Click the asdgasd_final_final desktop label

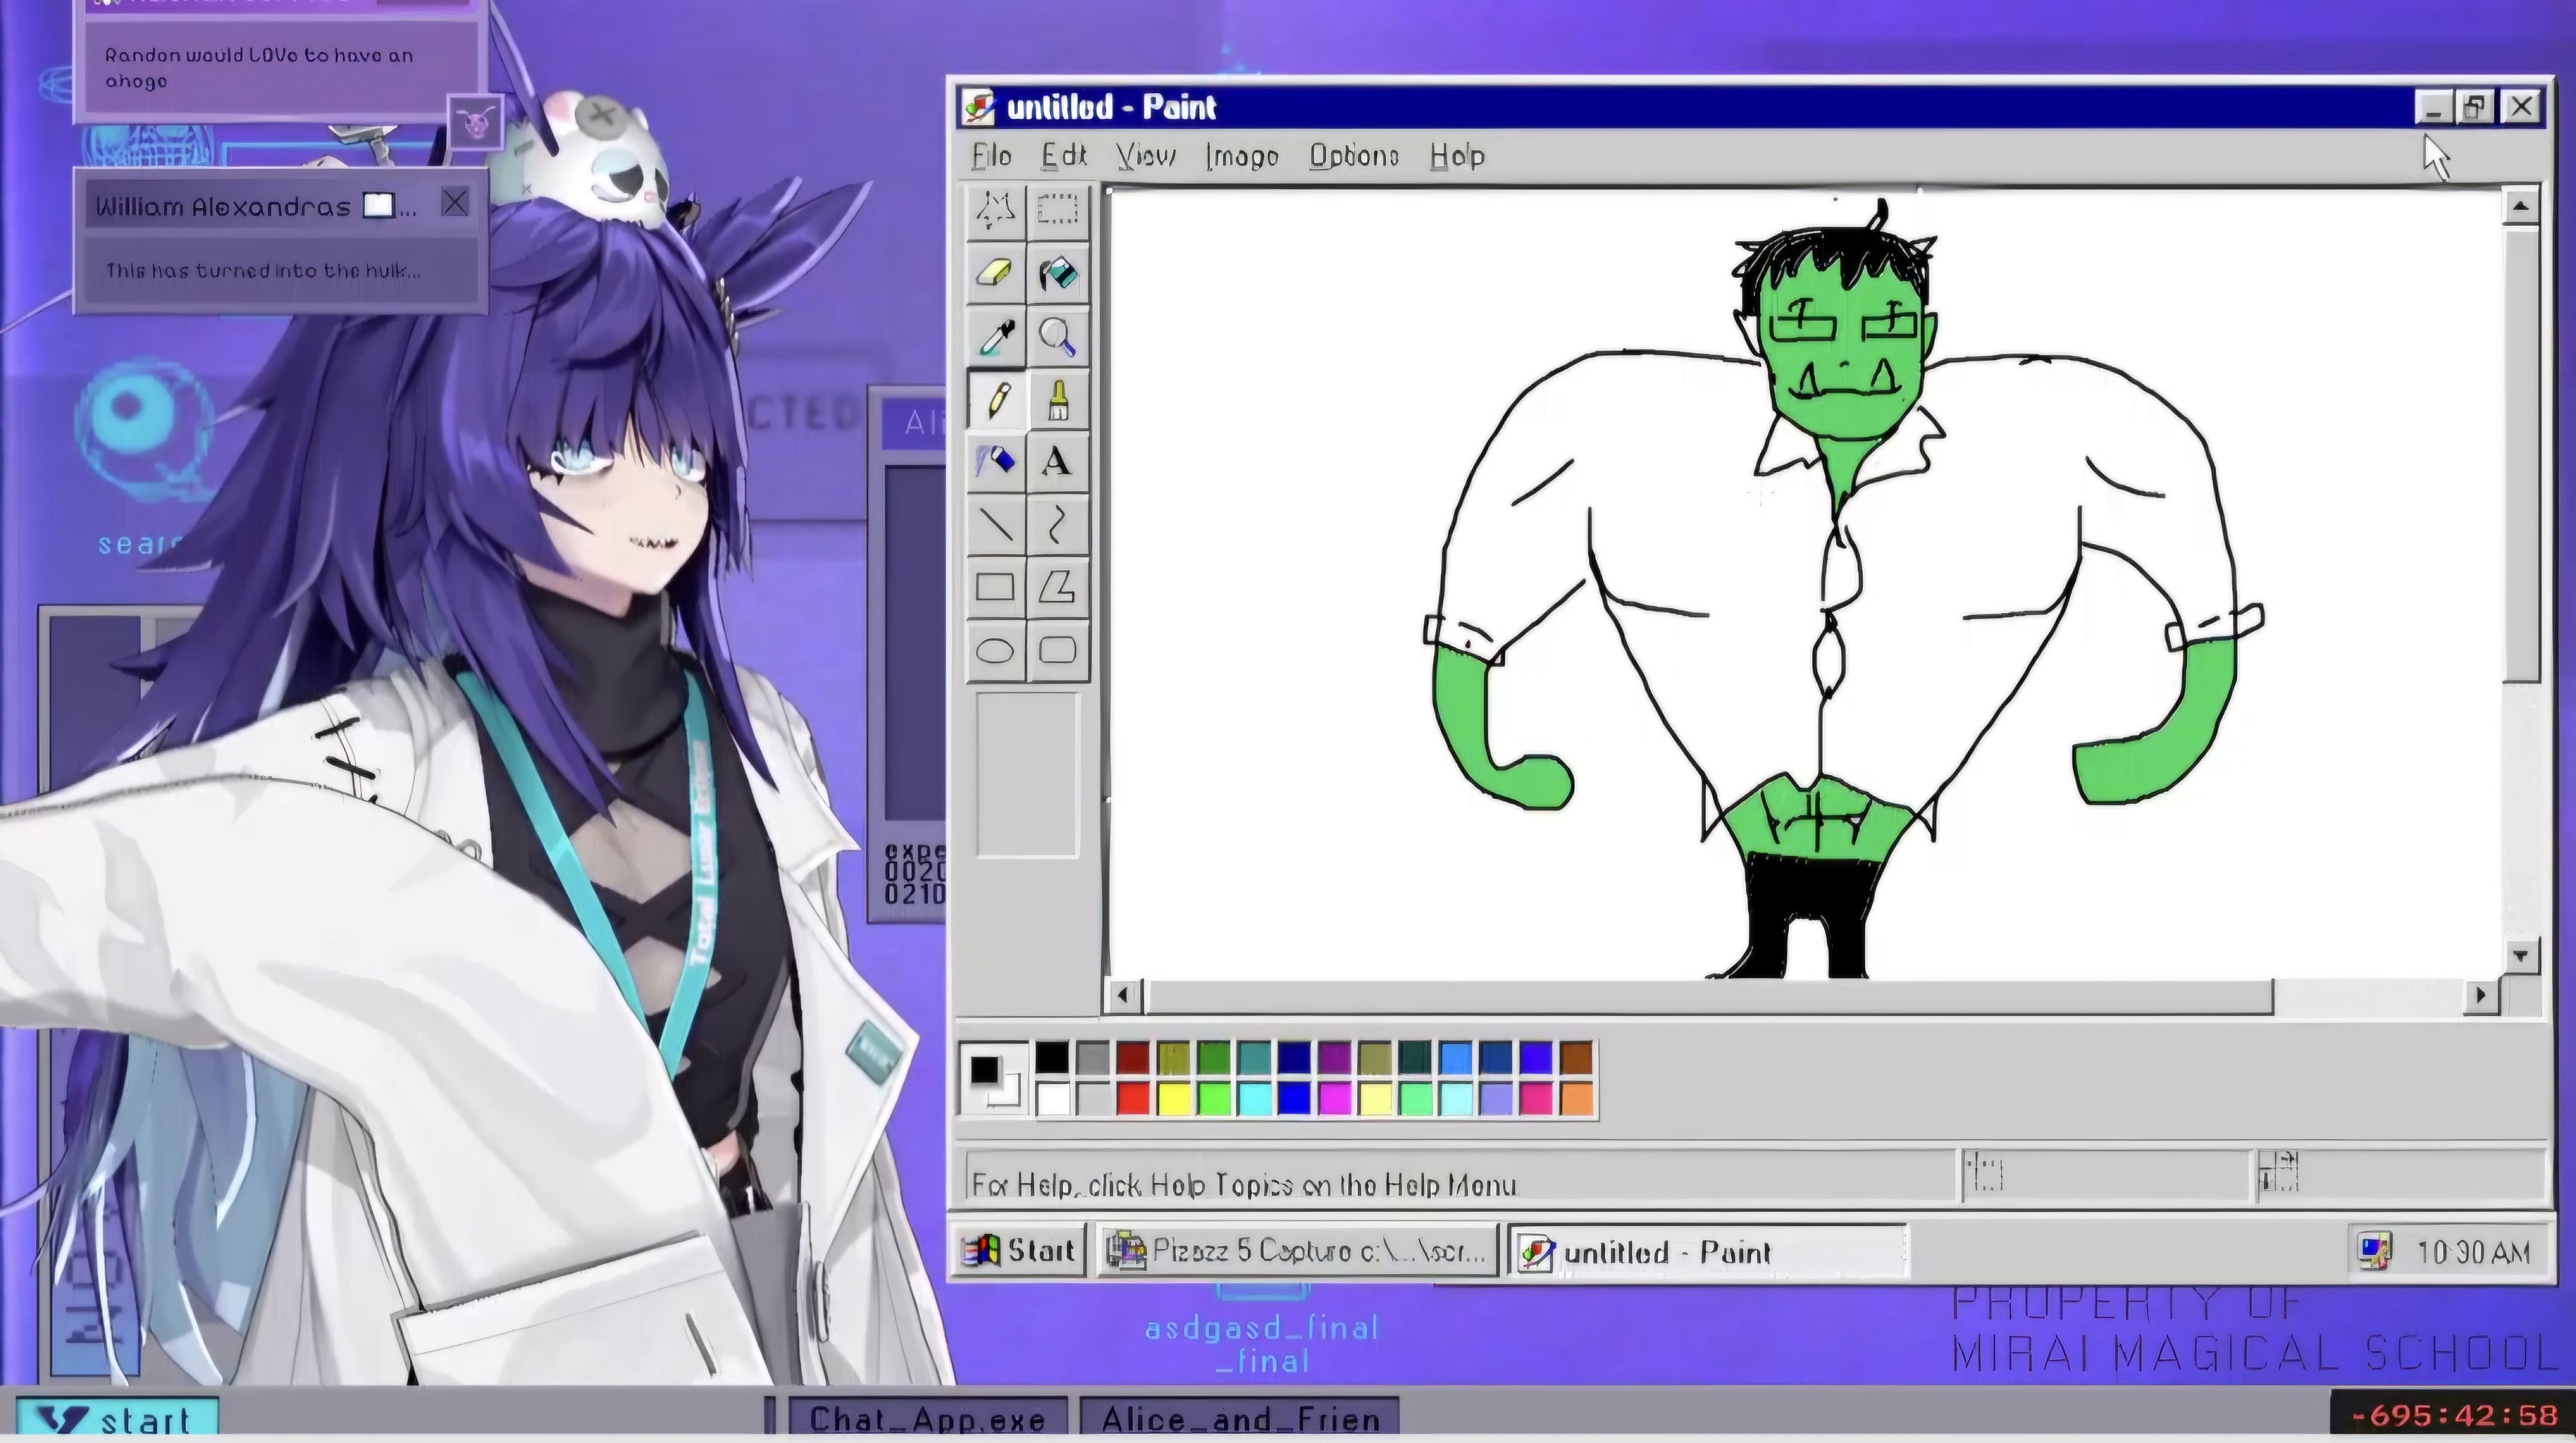point(1262,1344)
